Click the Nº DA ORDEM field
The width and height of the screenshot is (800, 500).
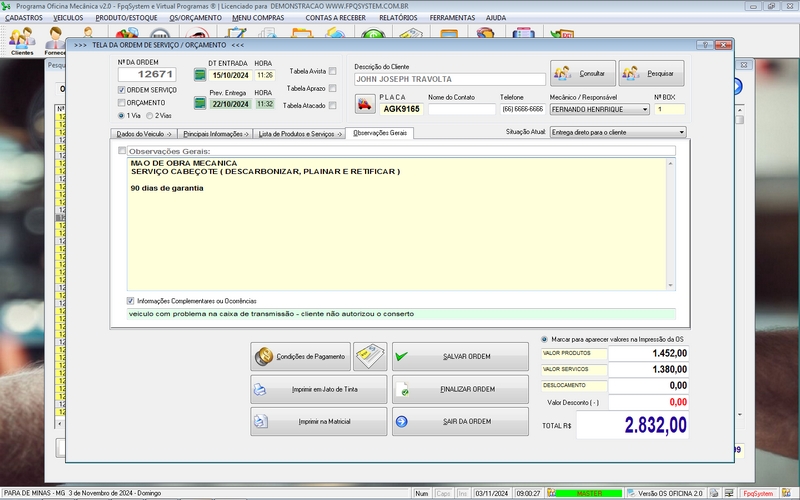pyautogui.click(x=147, y=74)
